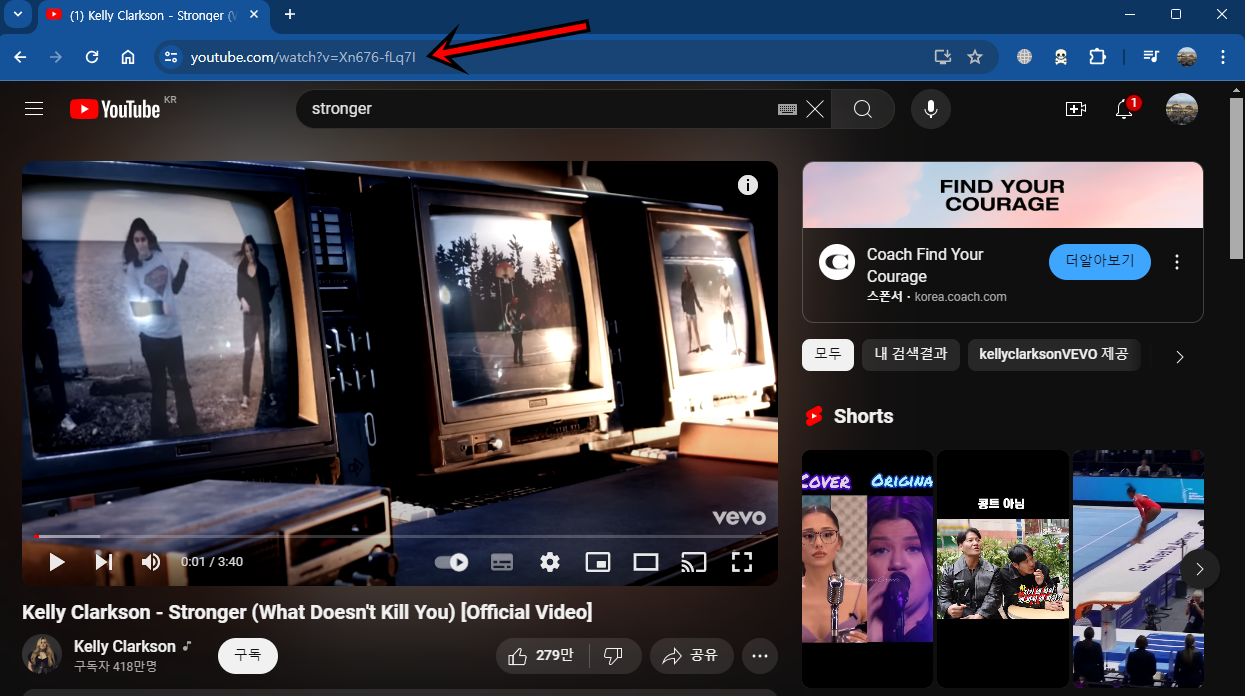Open the YouTube account avatar menu
This screenshot has width=1245, height=696.
[1182, 109]
